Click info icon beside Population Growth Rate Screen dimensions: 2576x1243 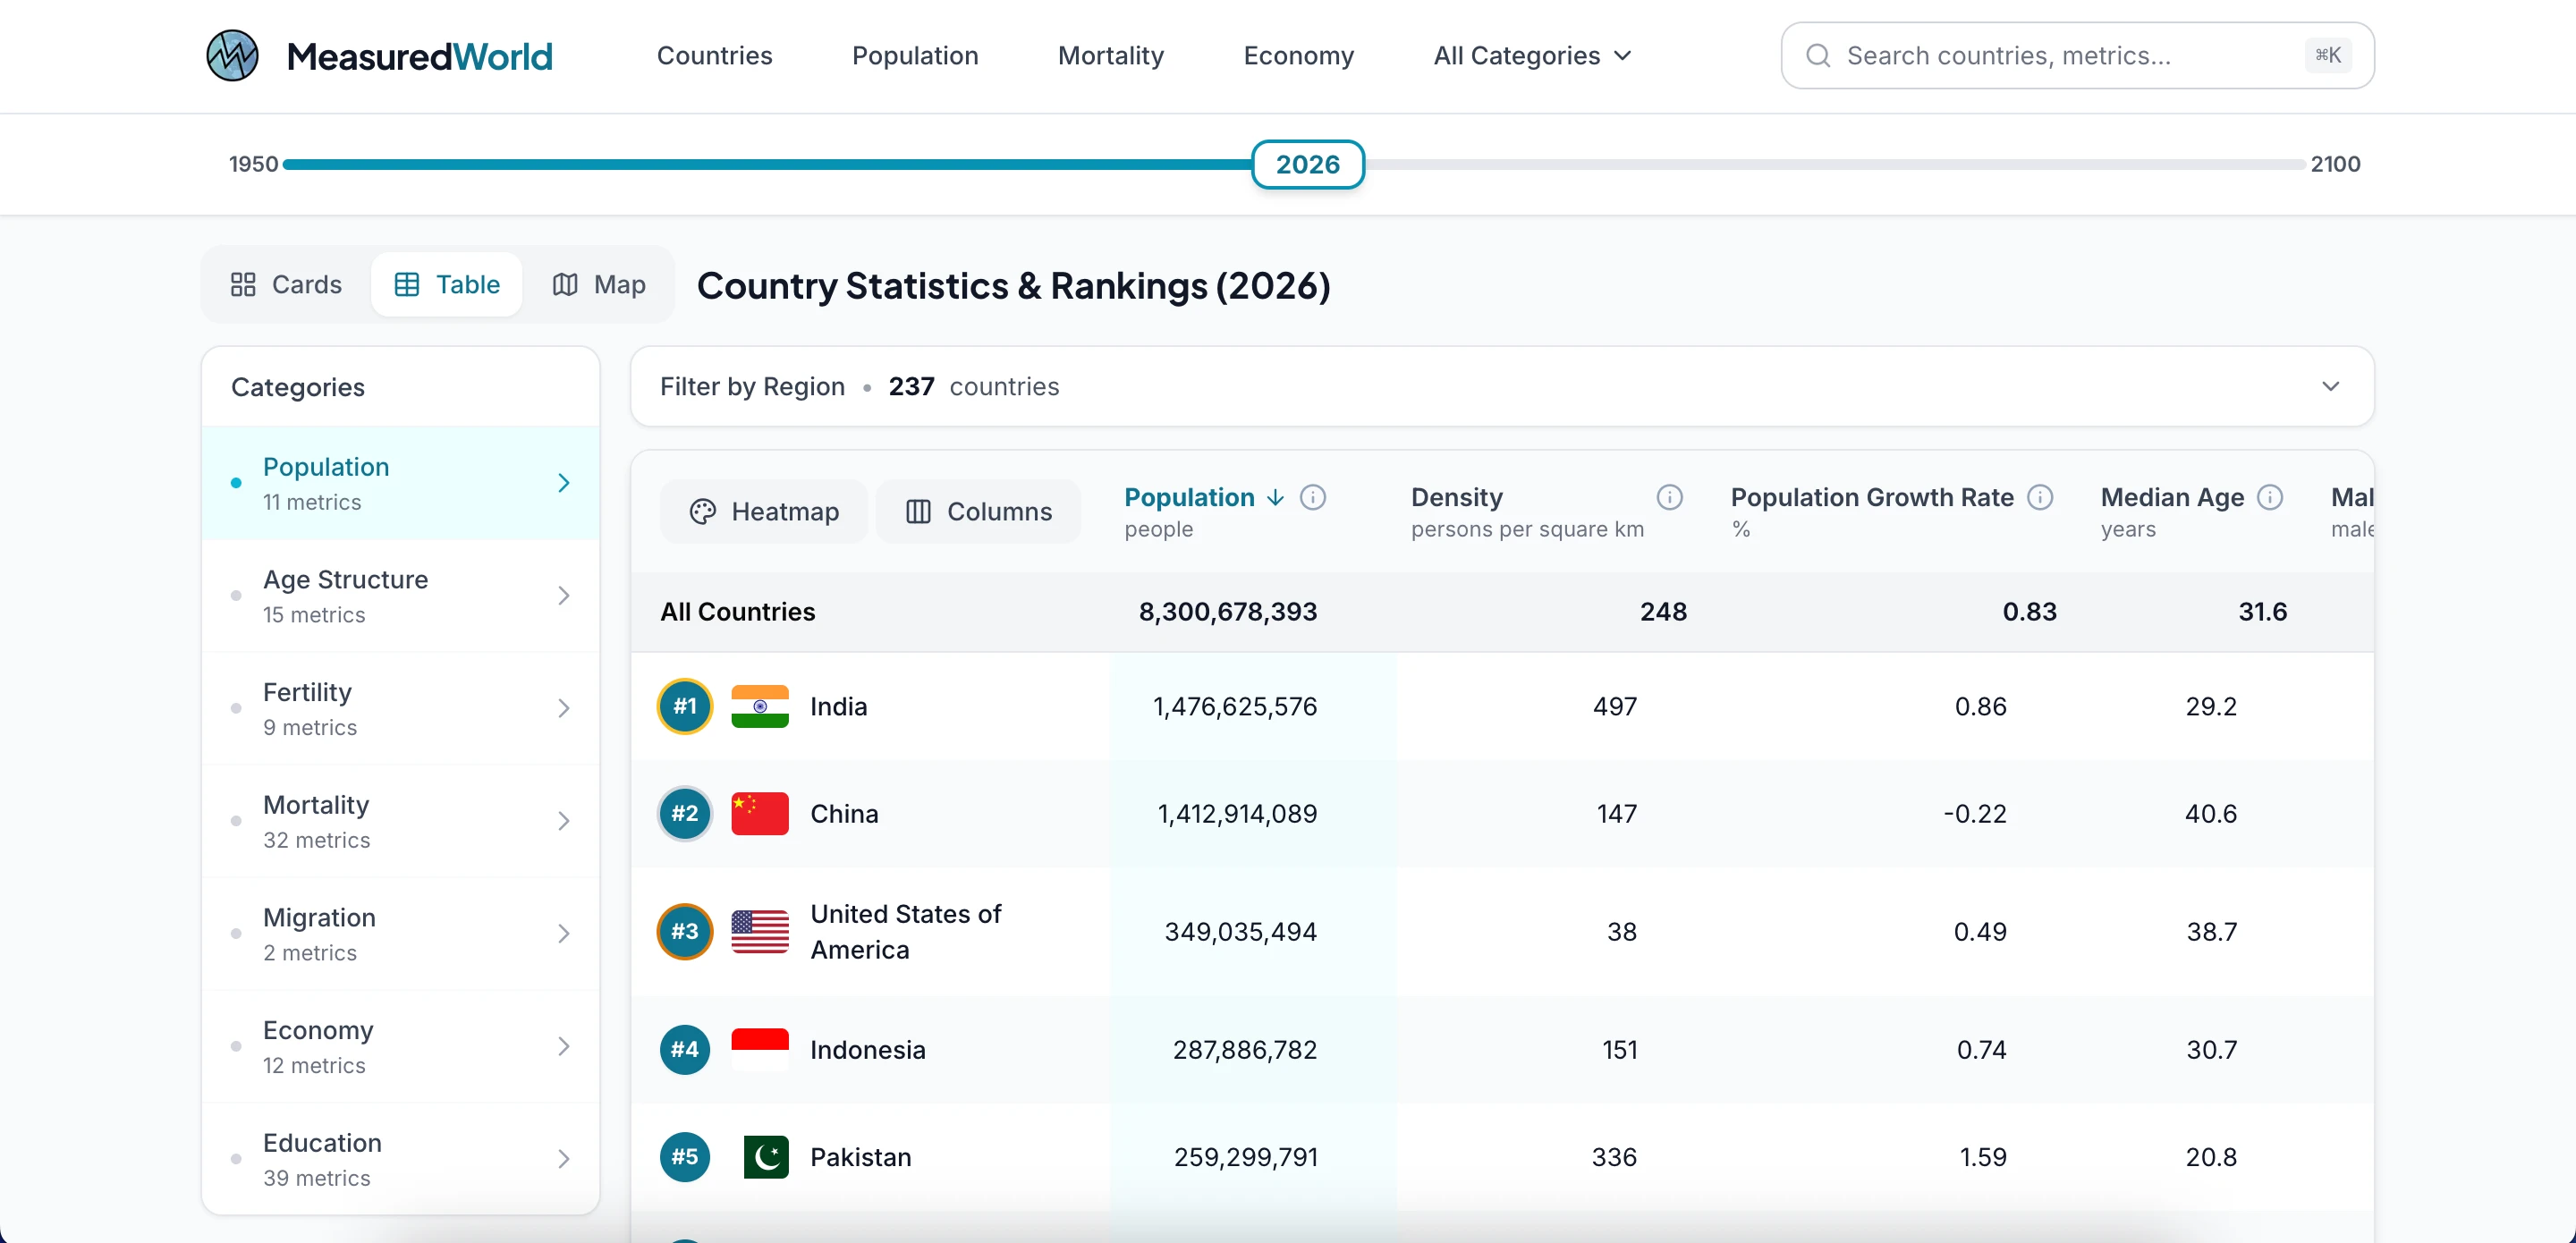coord(2040,497)
